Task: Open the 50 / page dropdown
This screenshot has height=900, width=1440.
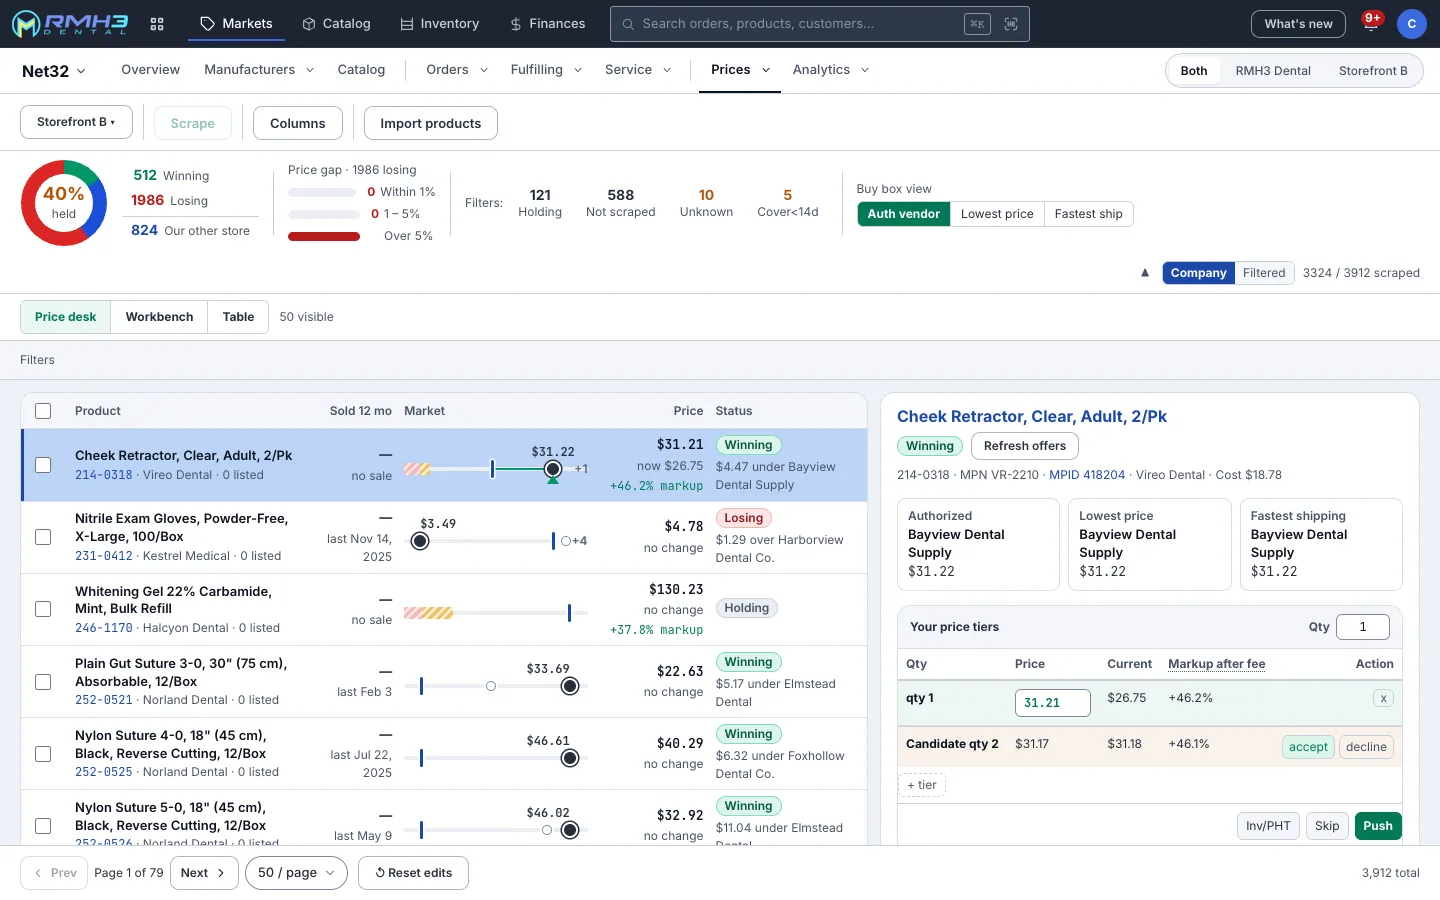Action: point(296,873)
